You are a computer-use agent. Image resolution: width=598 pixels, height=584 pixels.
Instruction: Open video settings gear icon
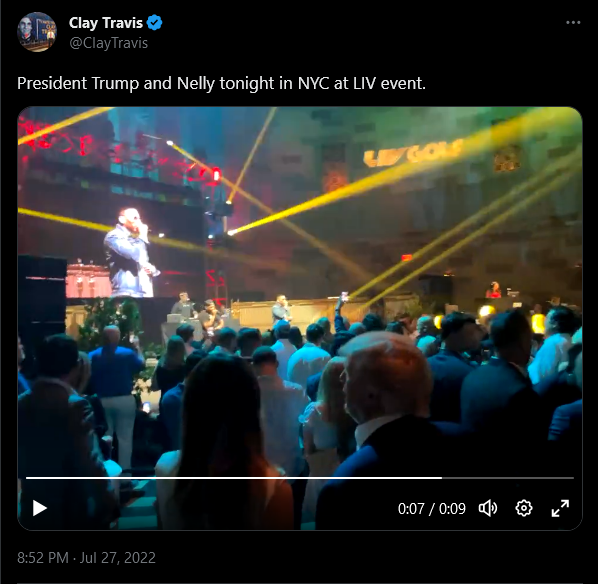(x=524, y=508)
